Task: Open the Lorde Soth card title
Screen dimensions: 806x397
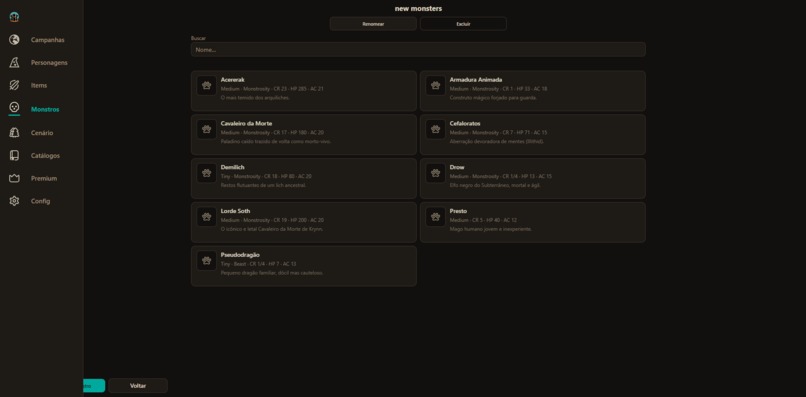Action: point(235,211)
